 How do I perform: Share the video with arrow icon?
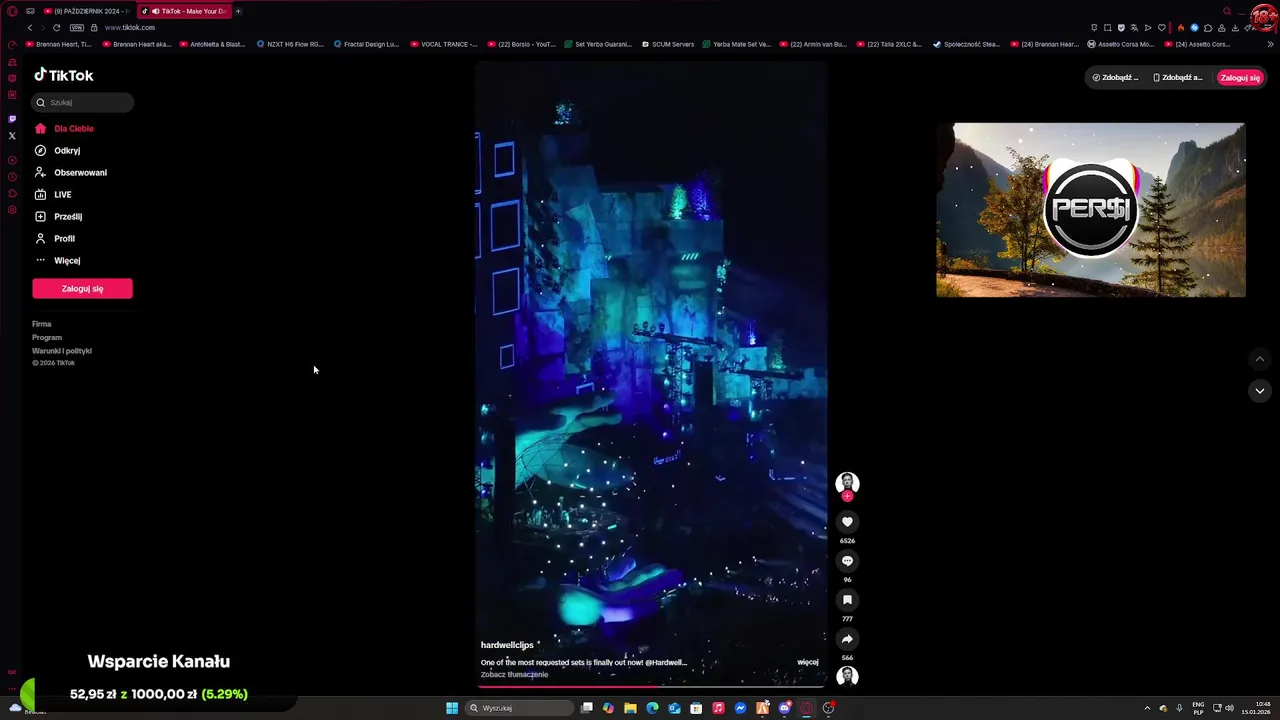pyautogui.click(x=847, y=639)
